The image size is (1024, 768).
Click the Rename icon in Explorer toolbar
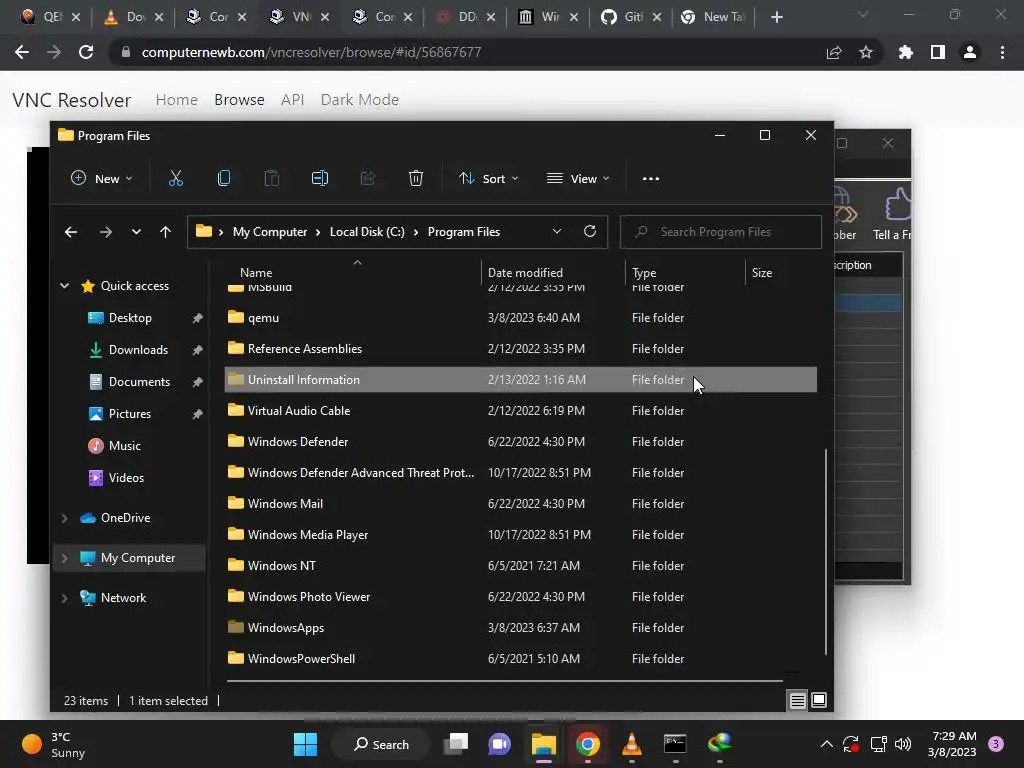(319, 178)
